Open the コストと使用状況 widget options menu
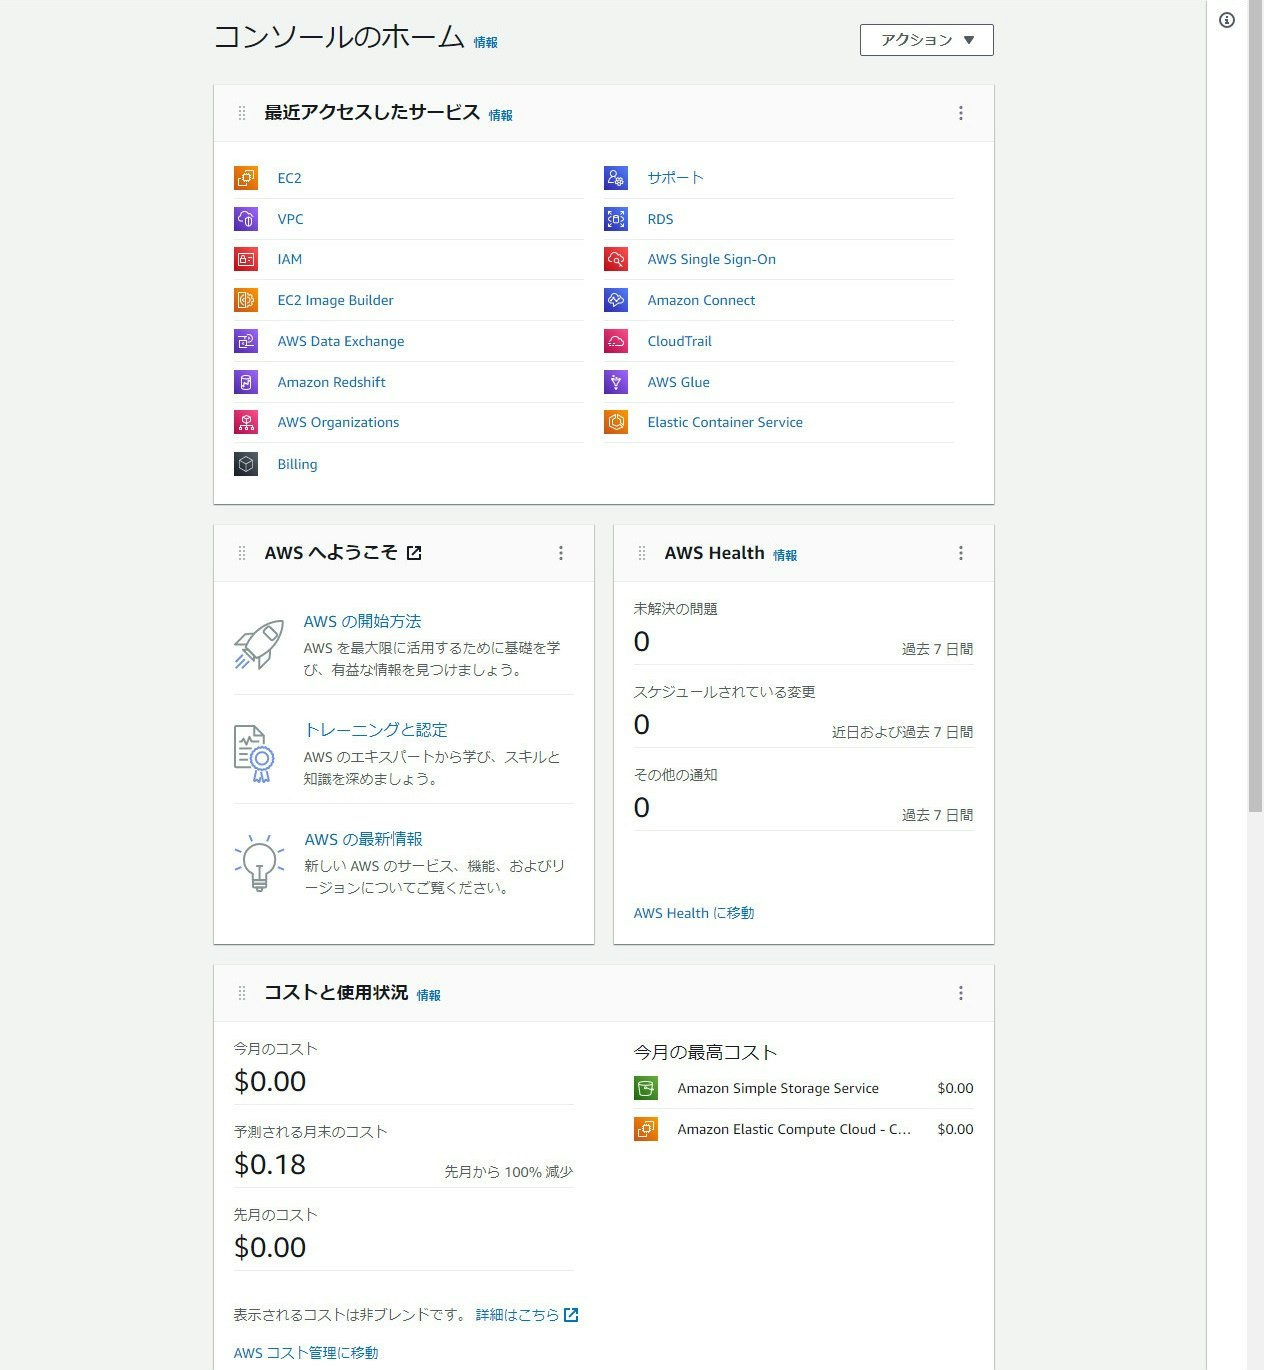 pos(961,993)
